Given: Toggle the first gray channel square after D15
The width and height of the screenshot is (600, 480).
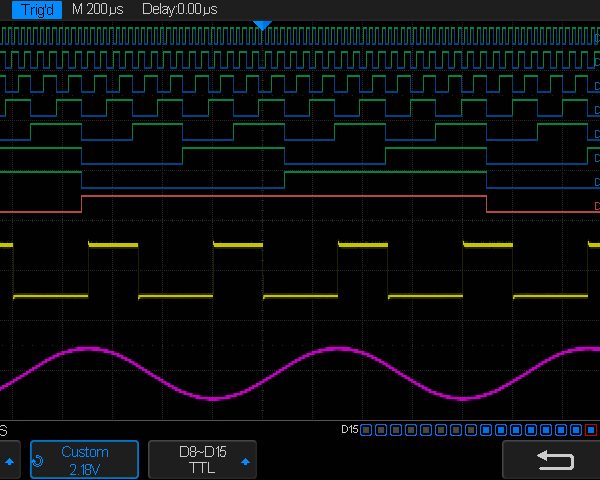Looking at the screenshot, I should click(366, 430).
